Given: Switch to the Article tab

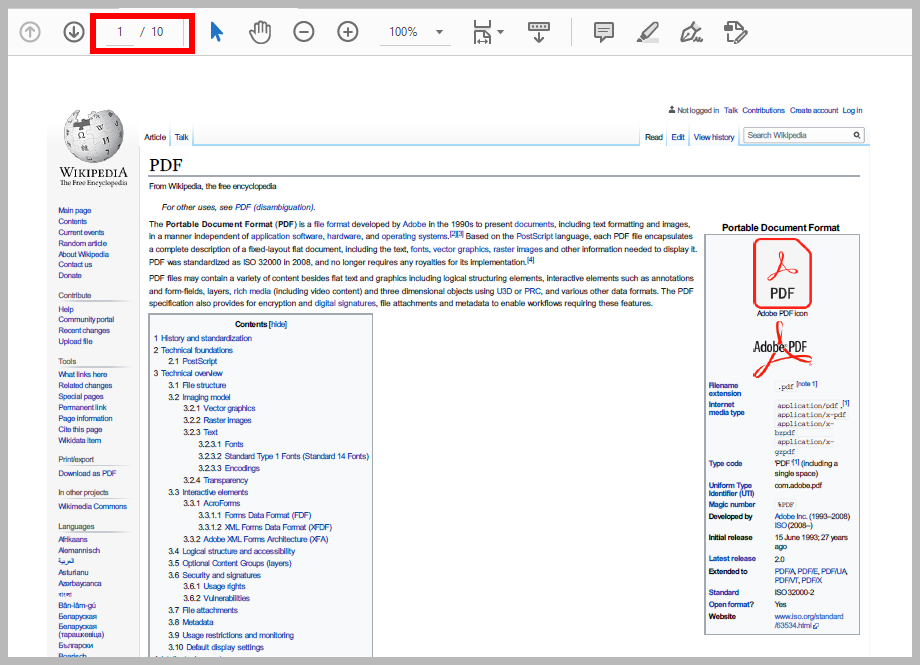Looking at the screenshot, I should [155, 137].
